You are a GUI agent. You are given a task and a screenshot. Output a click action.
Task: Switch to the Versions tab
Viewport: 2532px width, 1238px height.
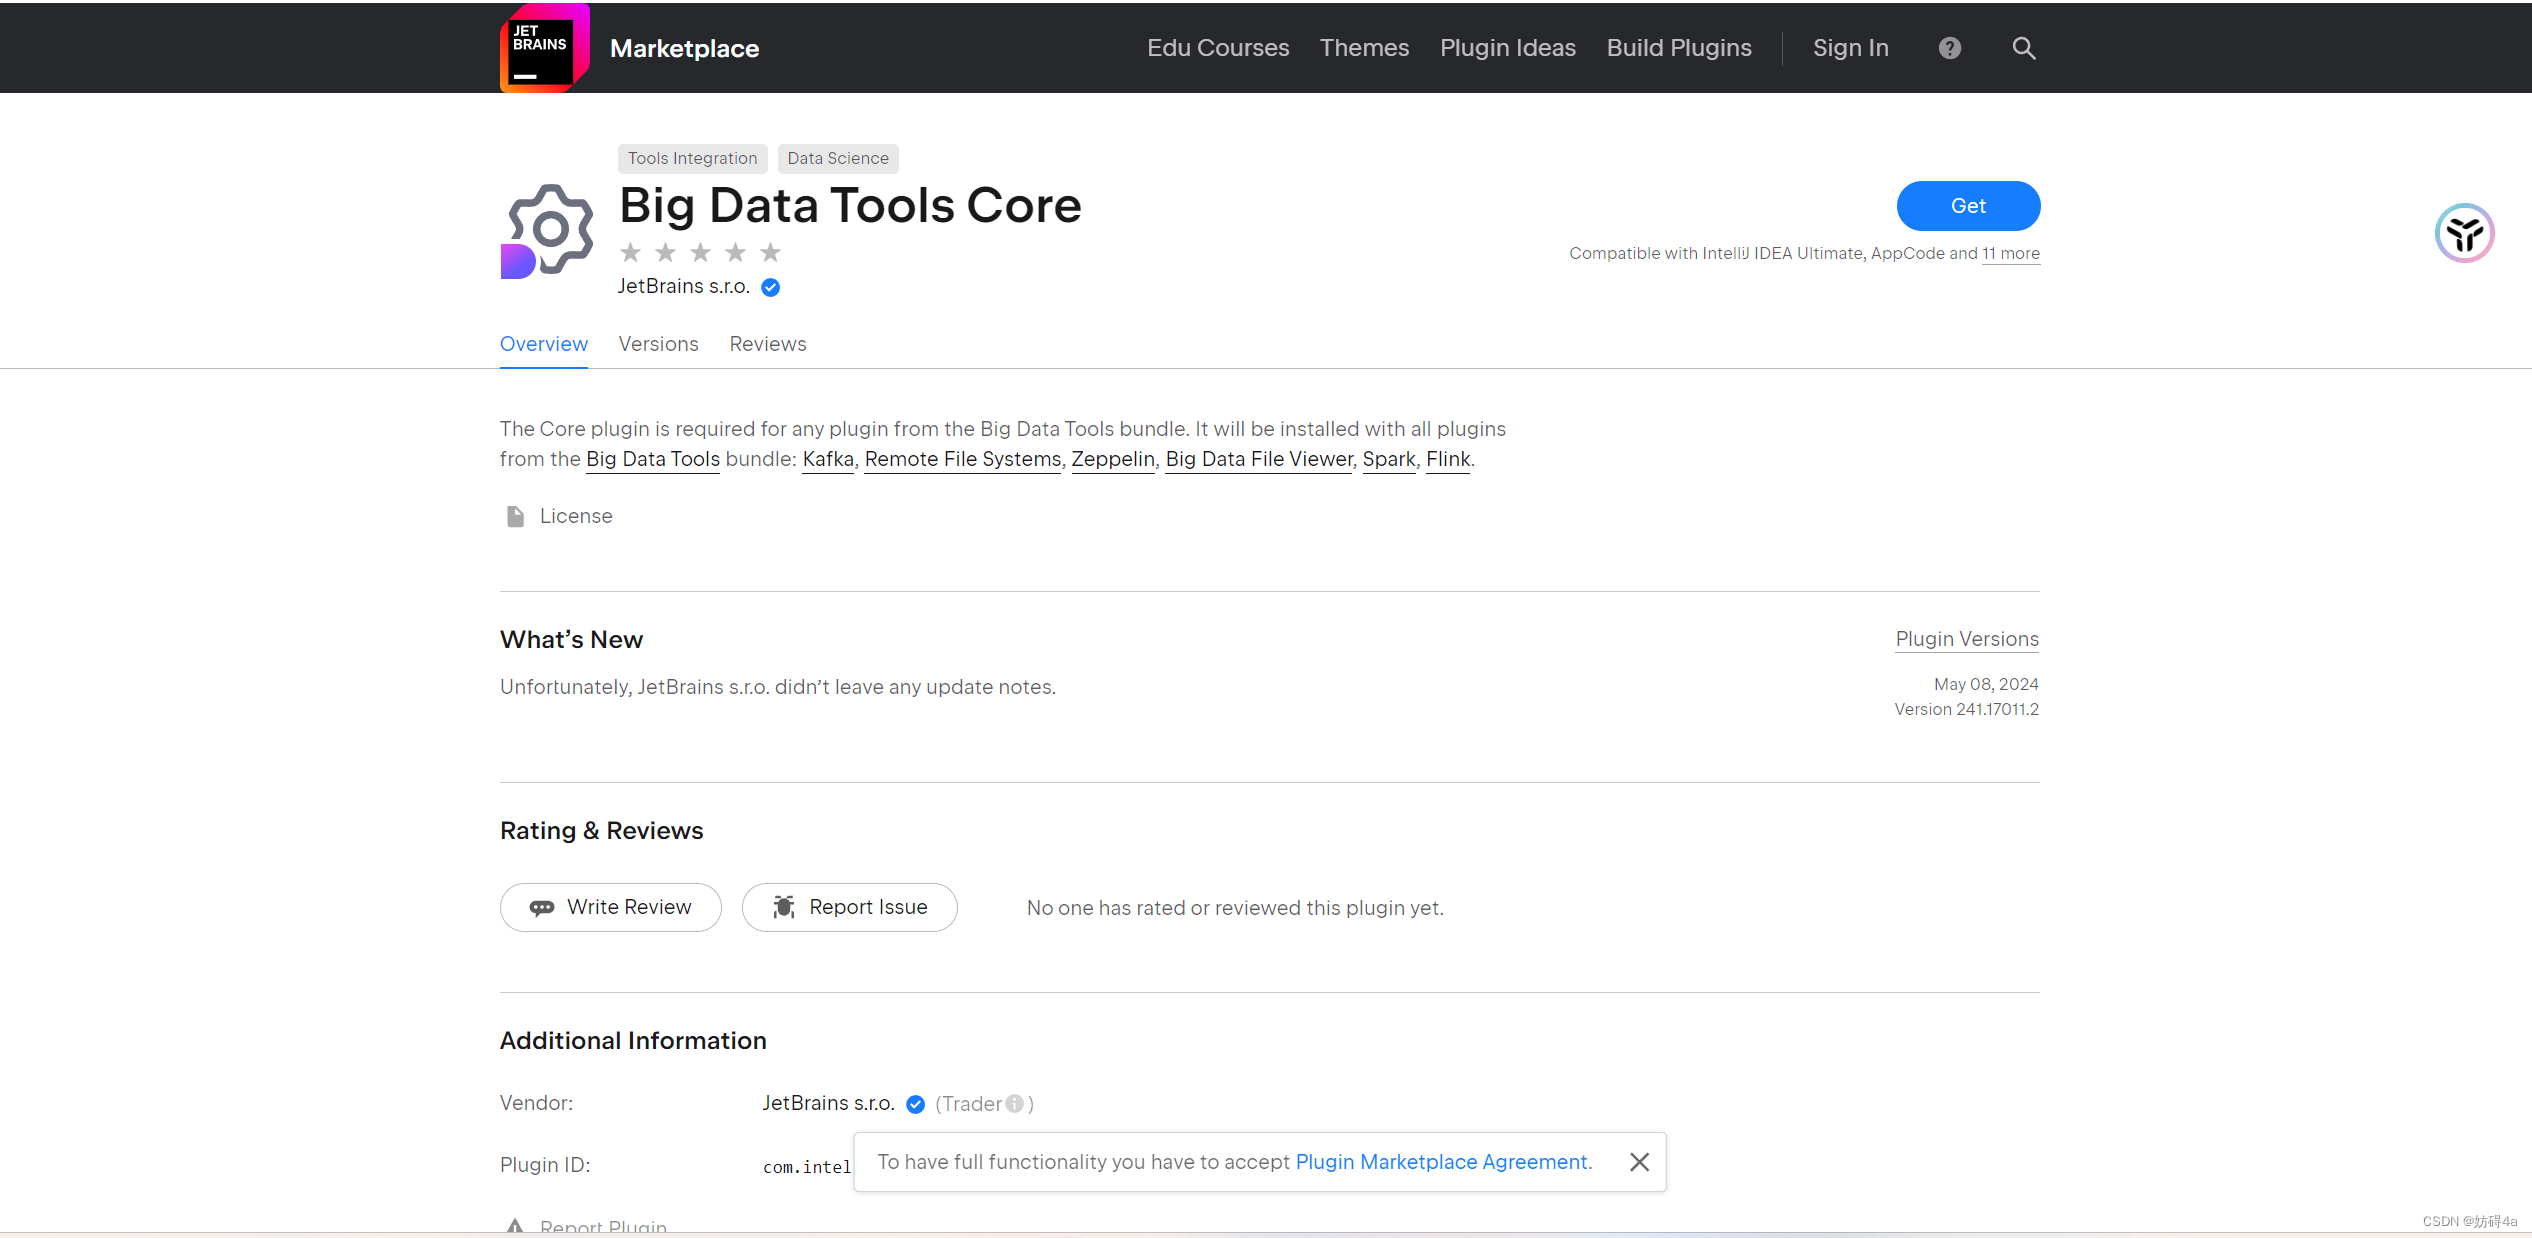pos(658,344)
